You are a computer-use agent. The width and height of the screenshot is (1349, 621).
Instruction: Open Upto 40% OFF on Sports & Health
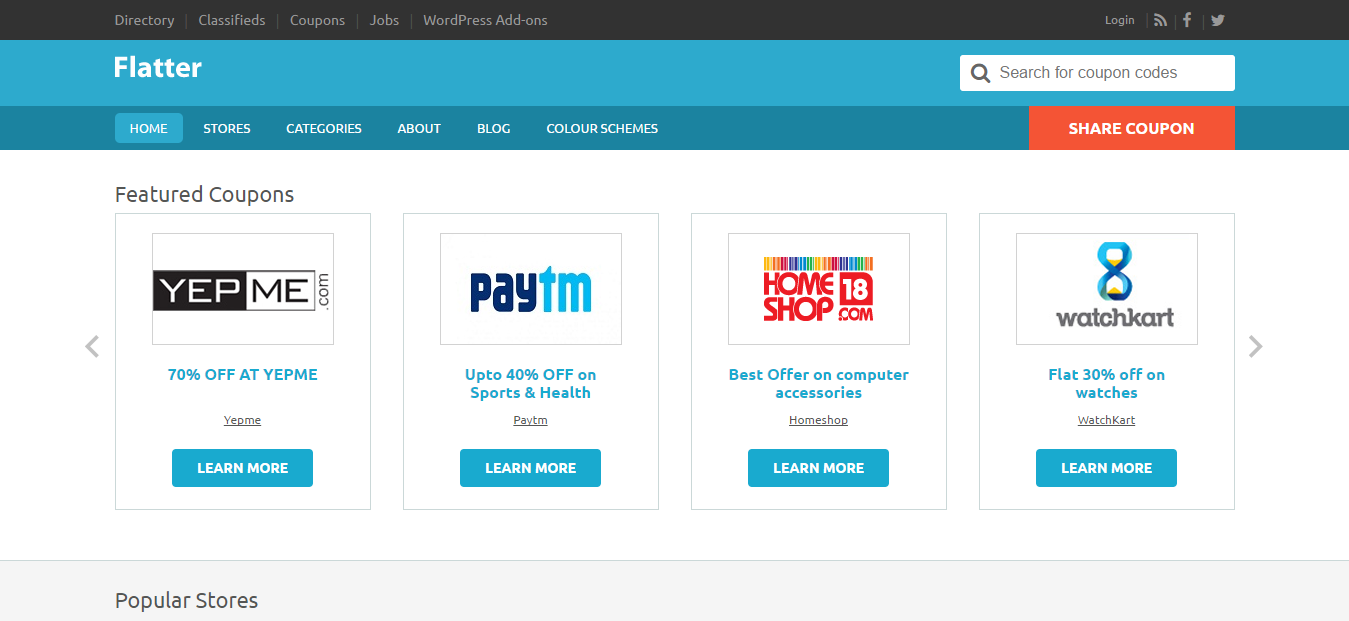(x=531, y=384)
